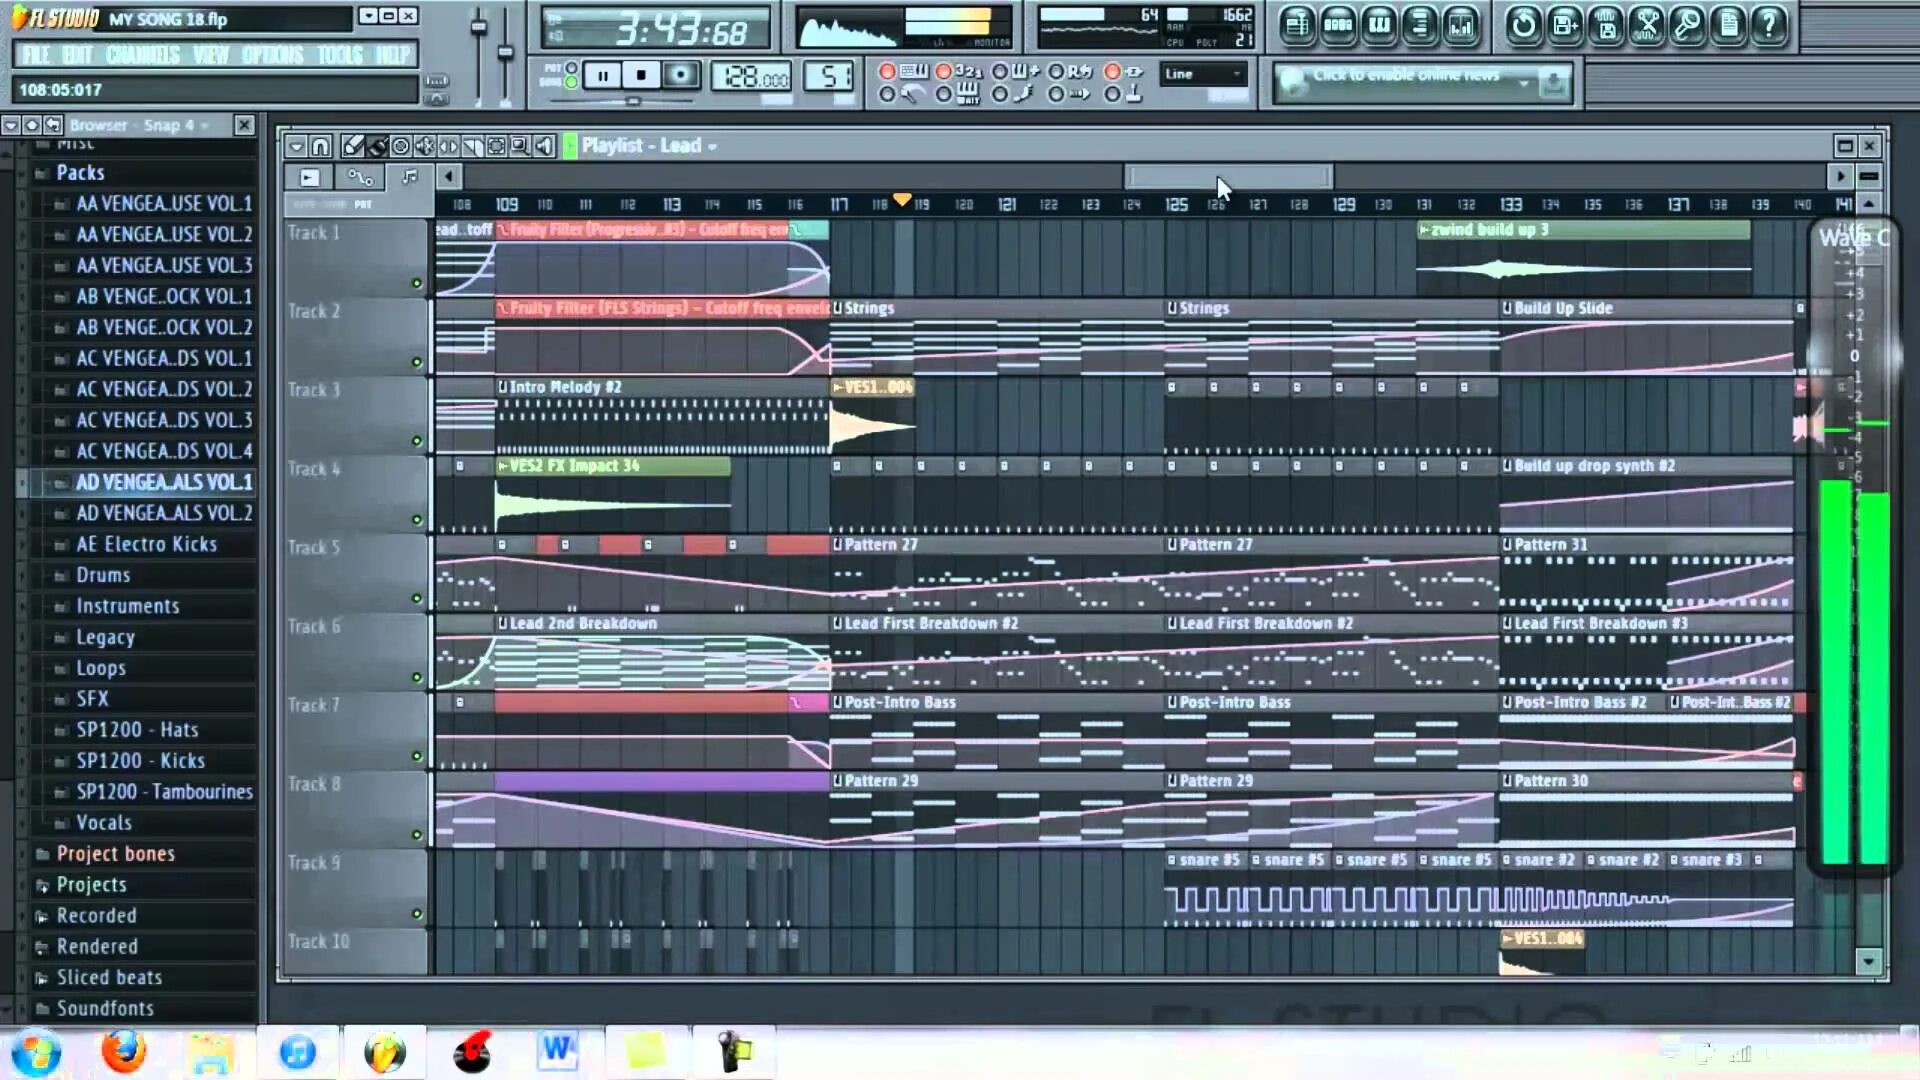
Task: Open the CHANNELS menu
Action: tap(142, 55)
